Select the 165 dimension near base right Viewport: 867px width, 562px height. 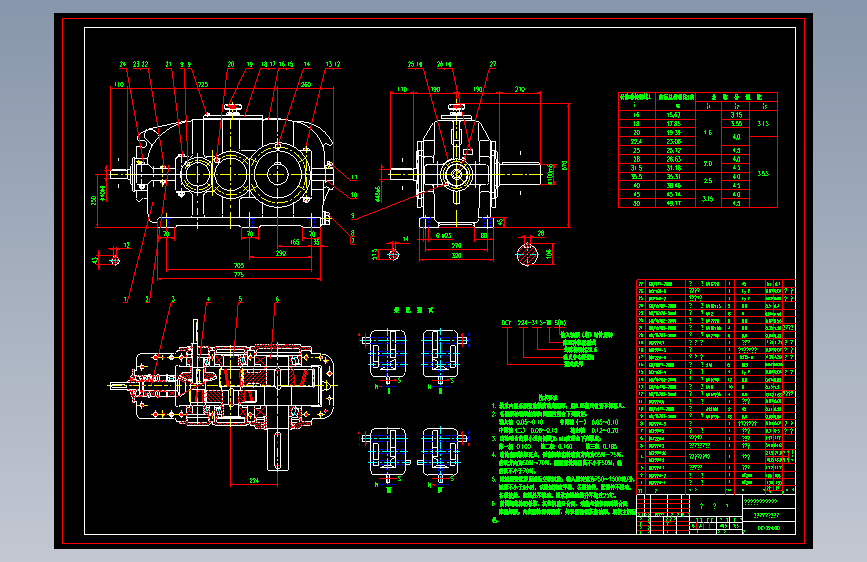(295, 242)
